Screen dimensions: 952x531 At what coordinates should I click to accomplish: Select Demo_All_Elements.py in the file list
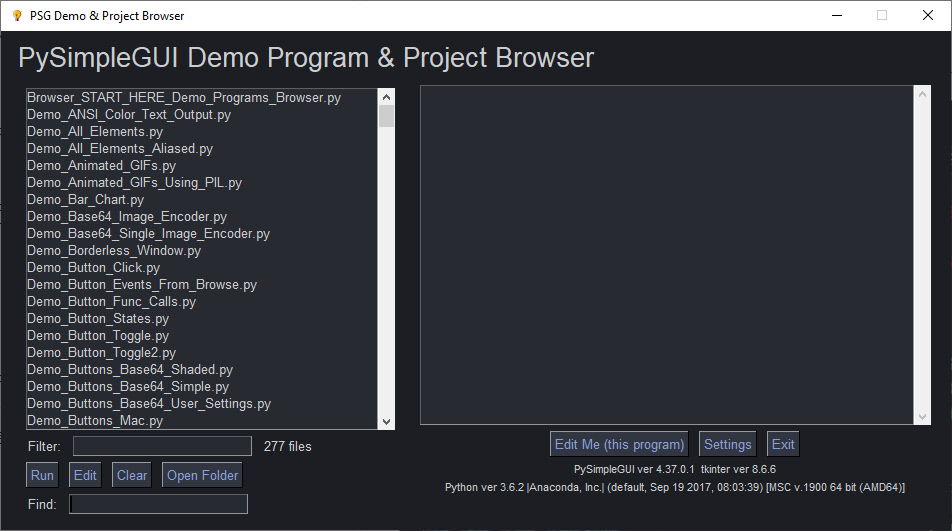95,132
